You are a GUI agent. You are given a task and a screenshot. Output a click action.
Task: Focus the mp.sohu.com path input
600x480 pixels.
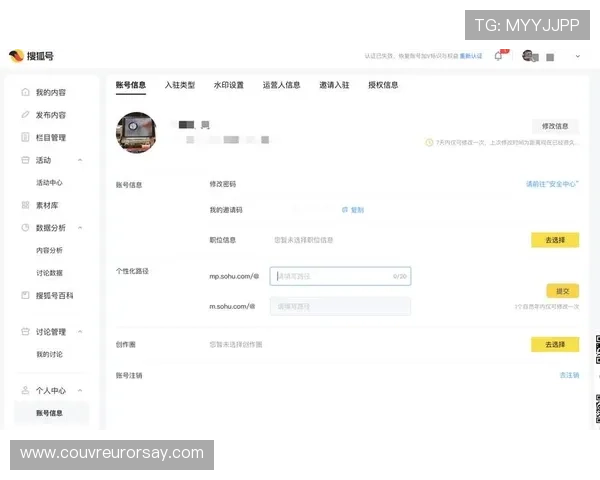pos(340,276)
